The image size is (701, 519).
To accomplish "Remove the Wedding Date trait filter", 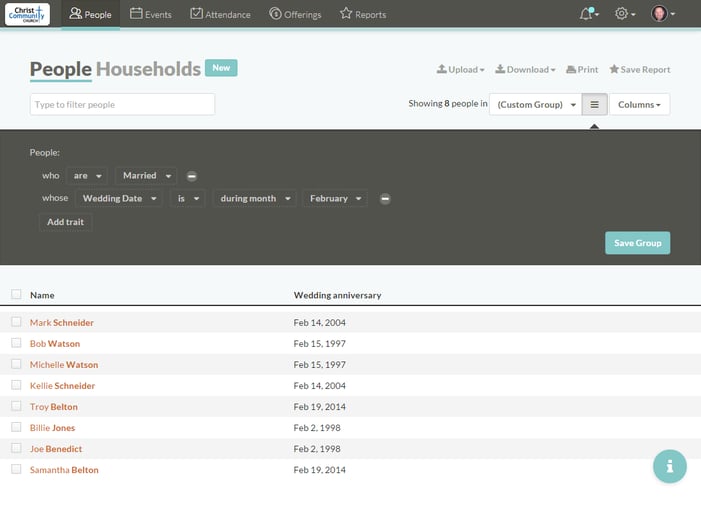I will coord(385,199).
